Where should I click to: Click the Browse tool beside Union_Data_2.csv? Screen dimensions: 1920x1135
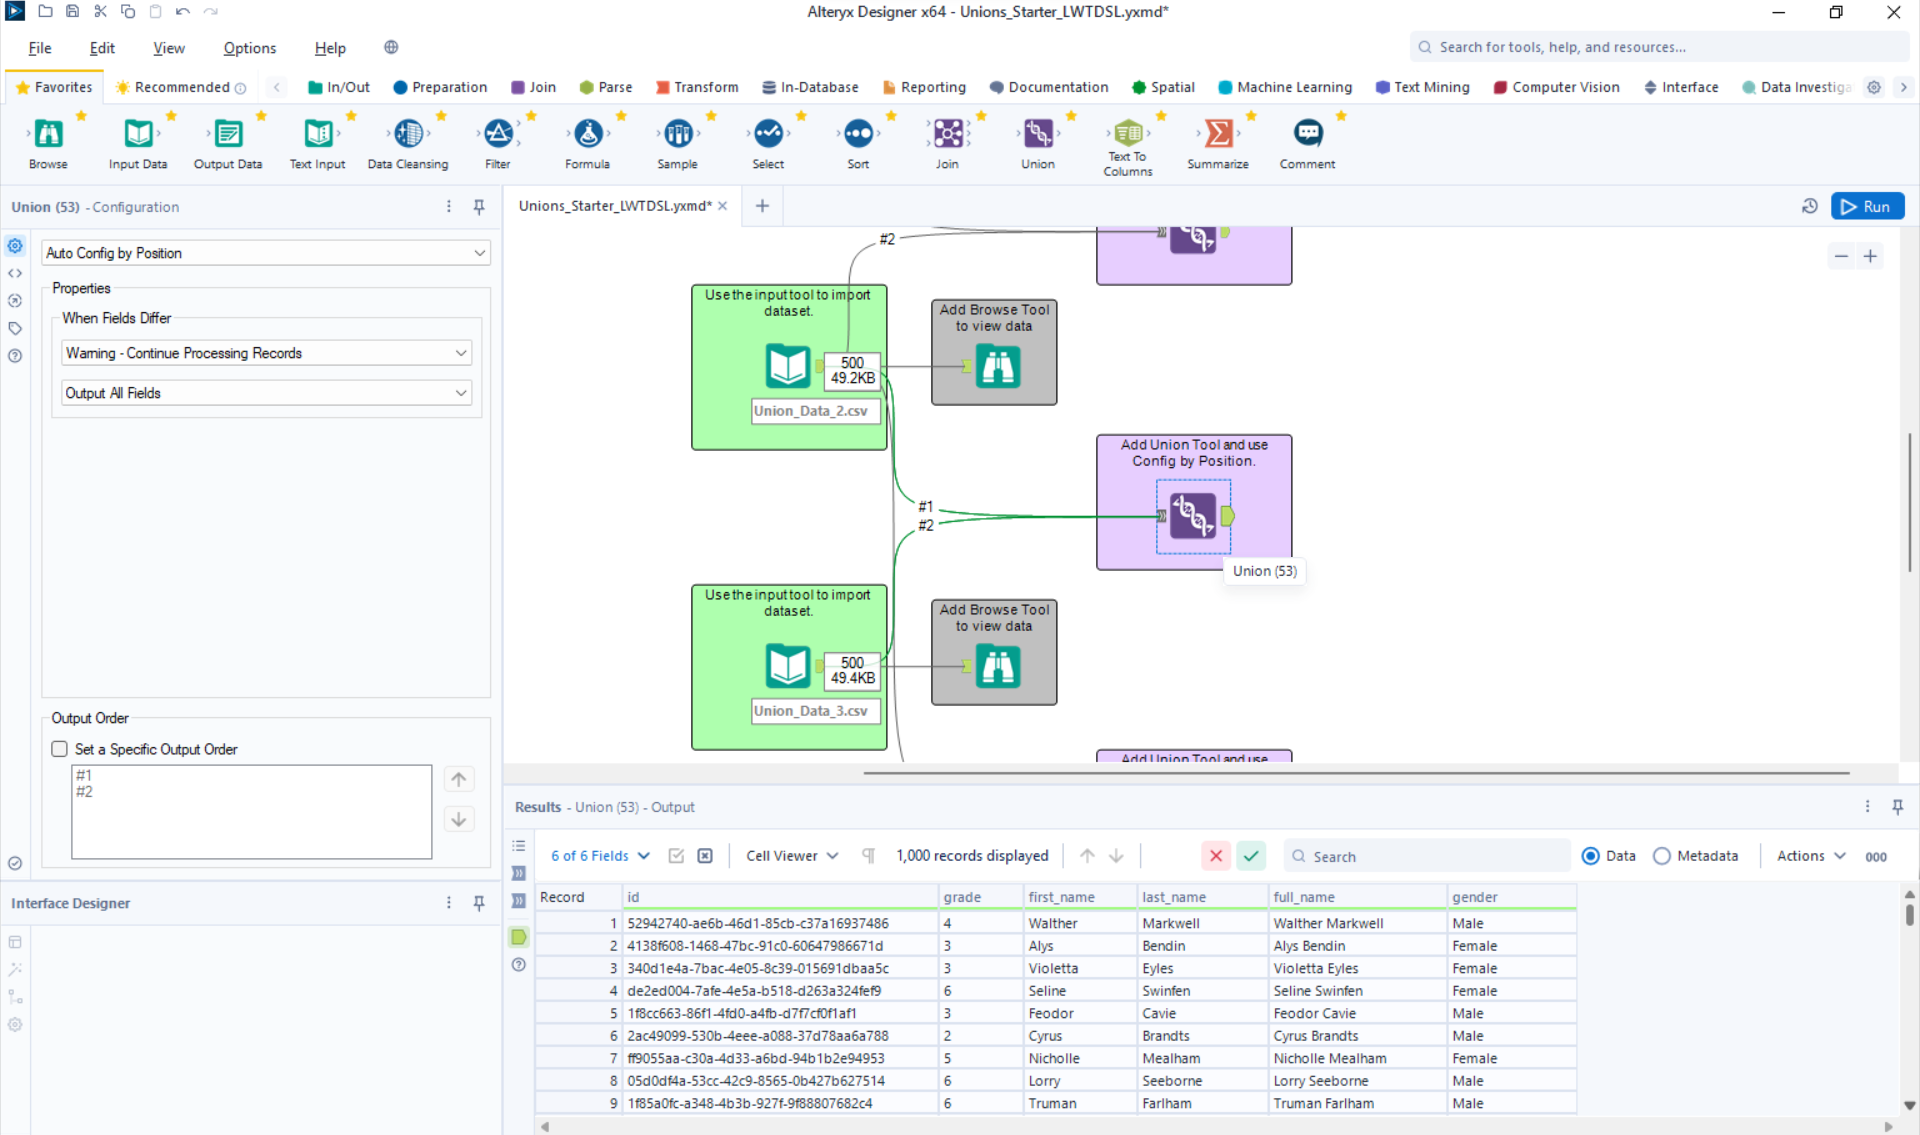coord(997,367)
